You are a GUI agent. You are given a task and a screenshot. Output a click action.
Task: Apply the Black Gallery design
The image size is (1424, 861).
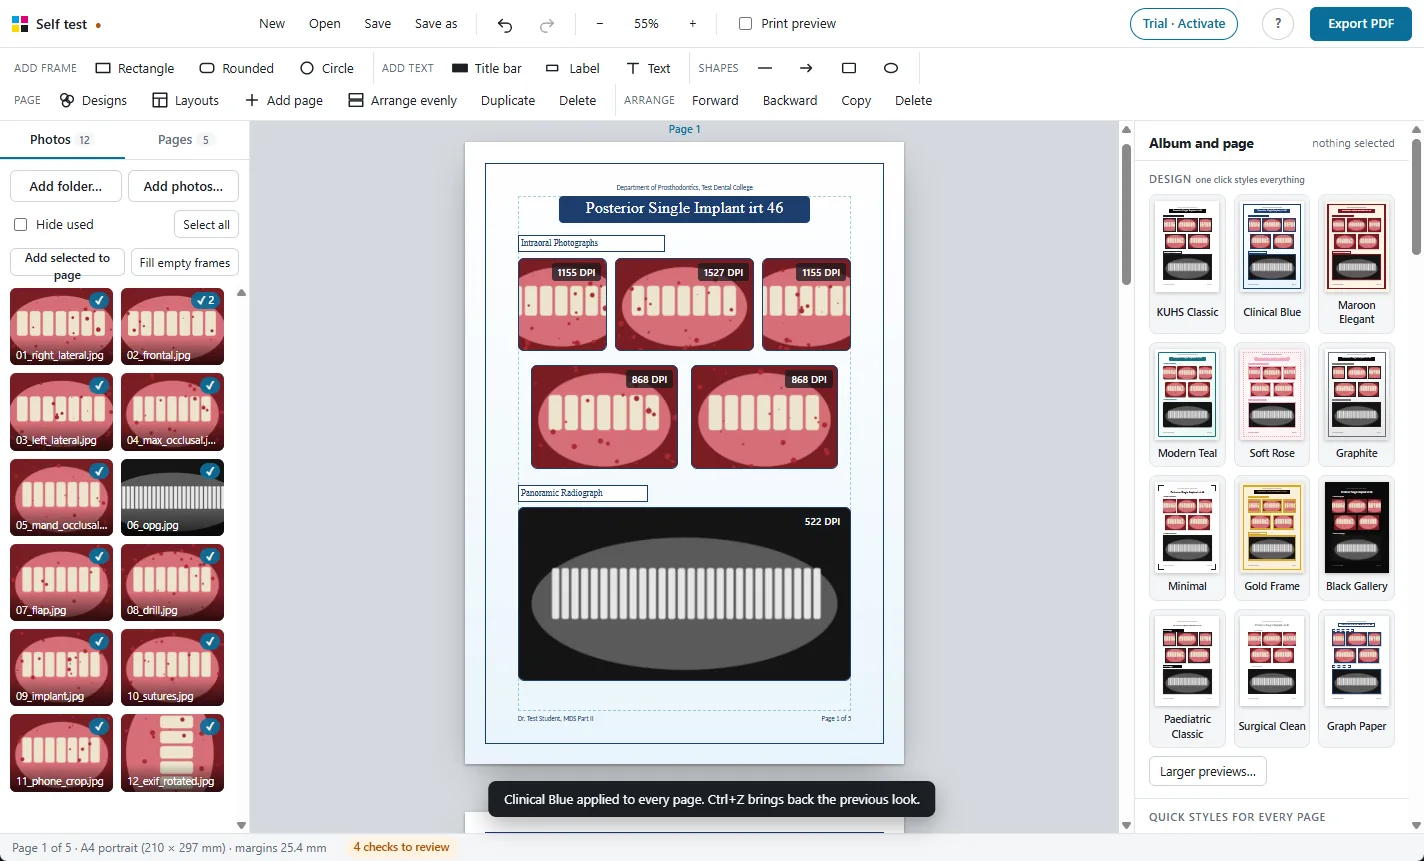point(1357,537)
